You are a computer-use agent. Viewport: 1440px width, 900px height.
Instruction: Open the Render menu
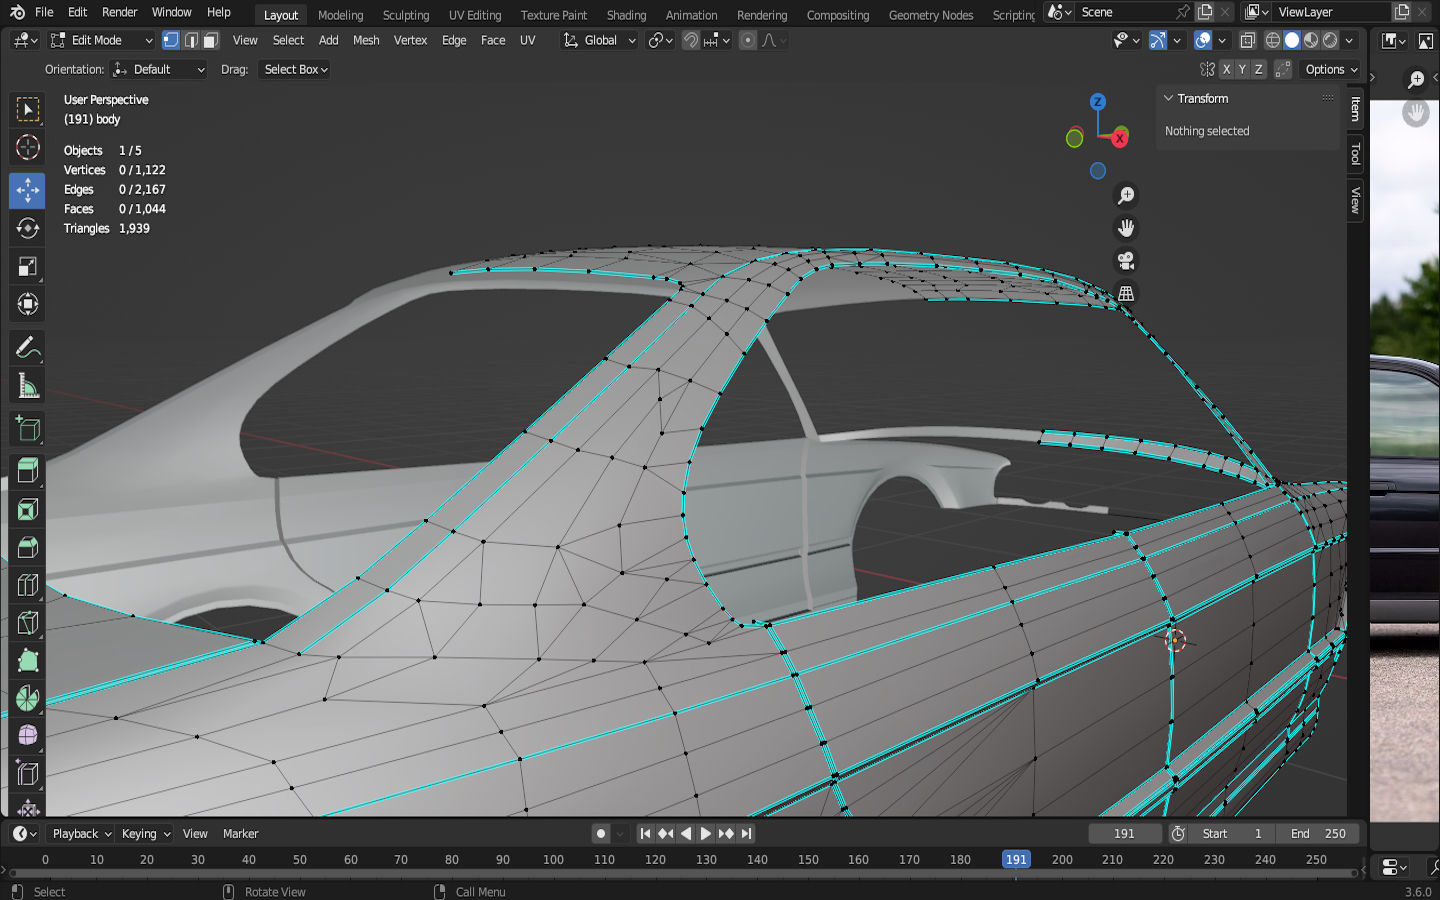[120, 12]
